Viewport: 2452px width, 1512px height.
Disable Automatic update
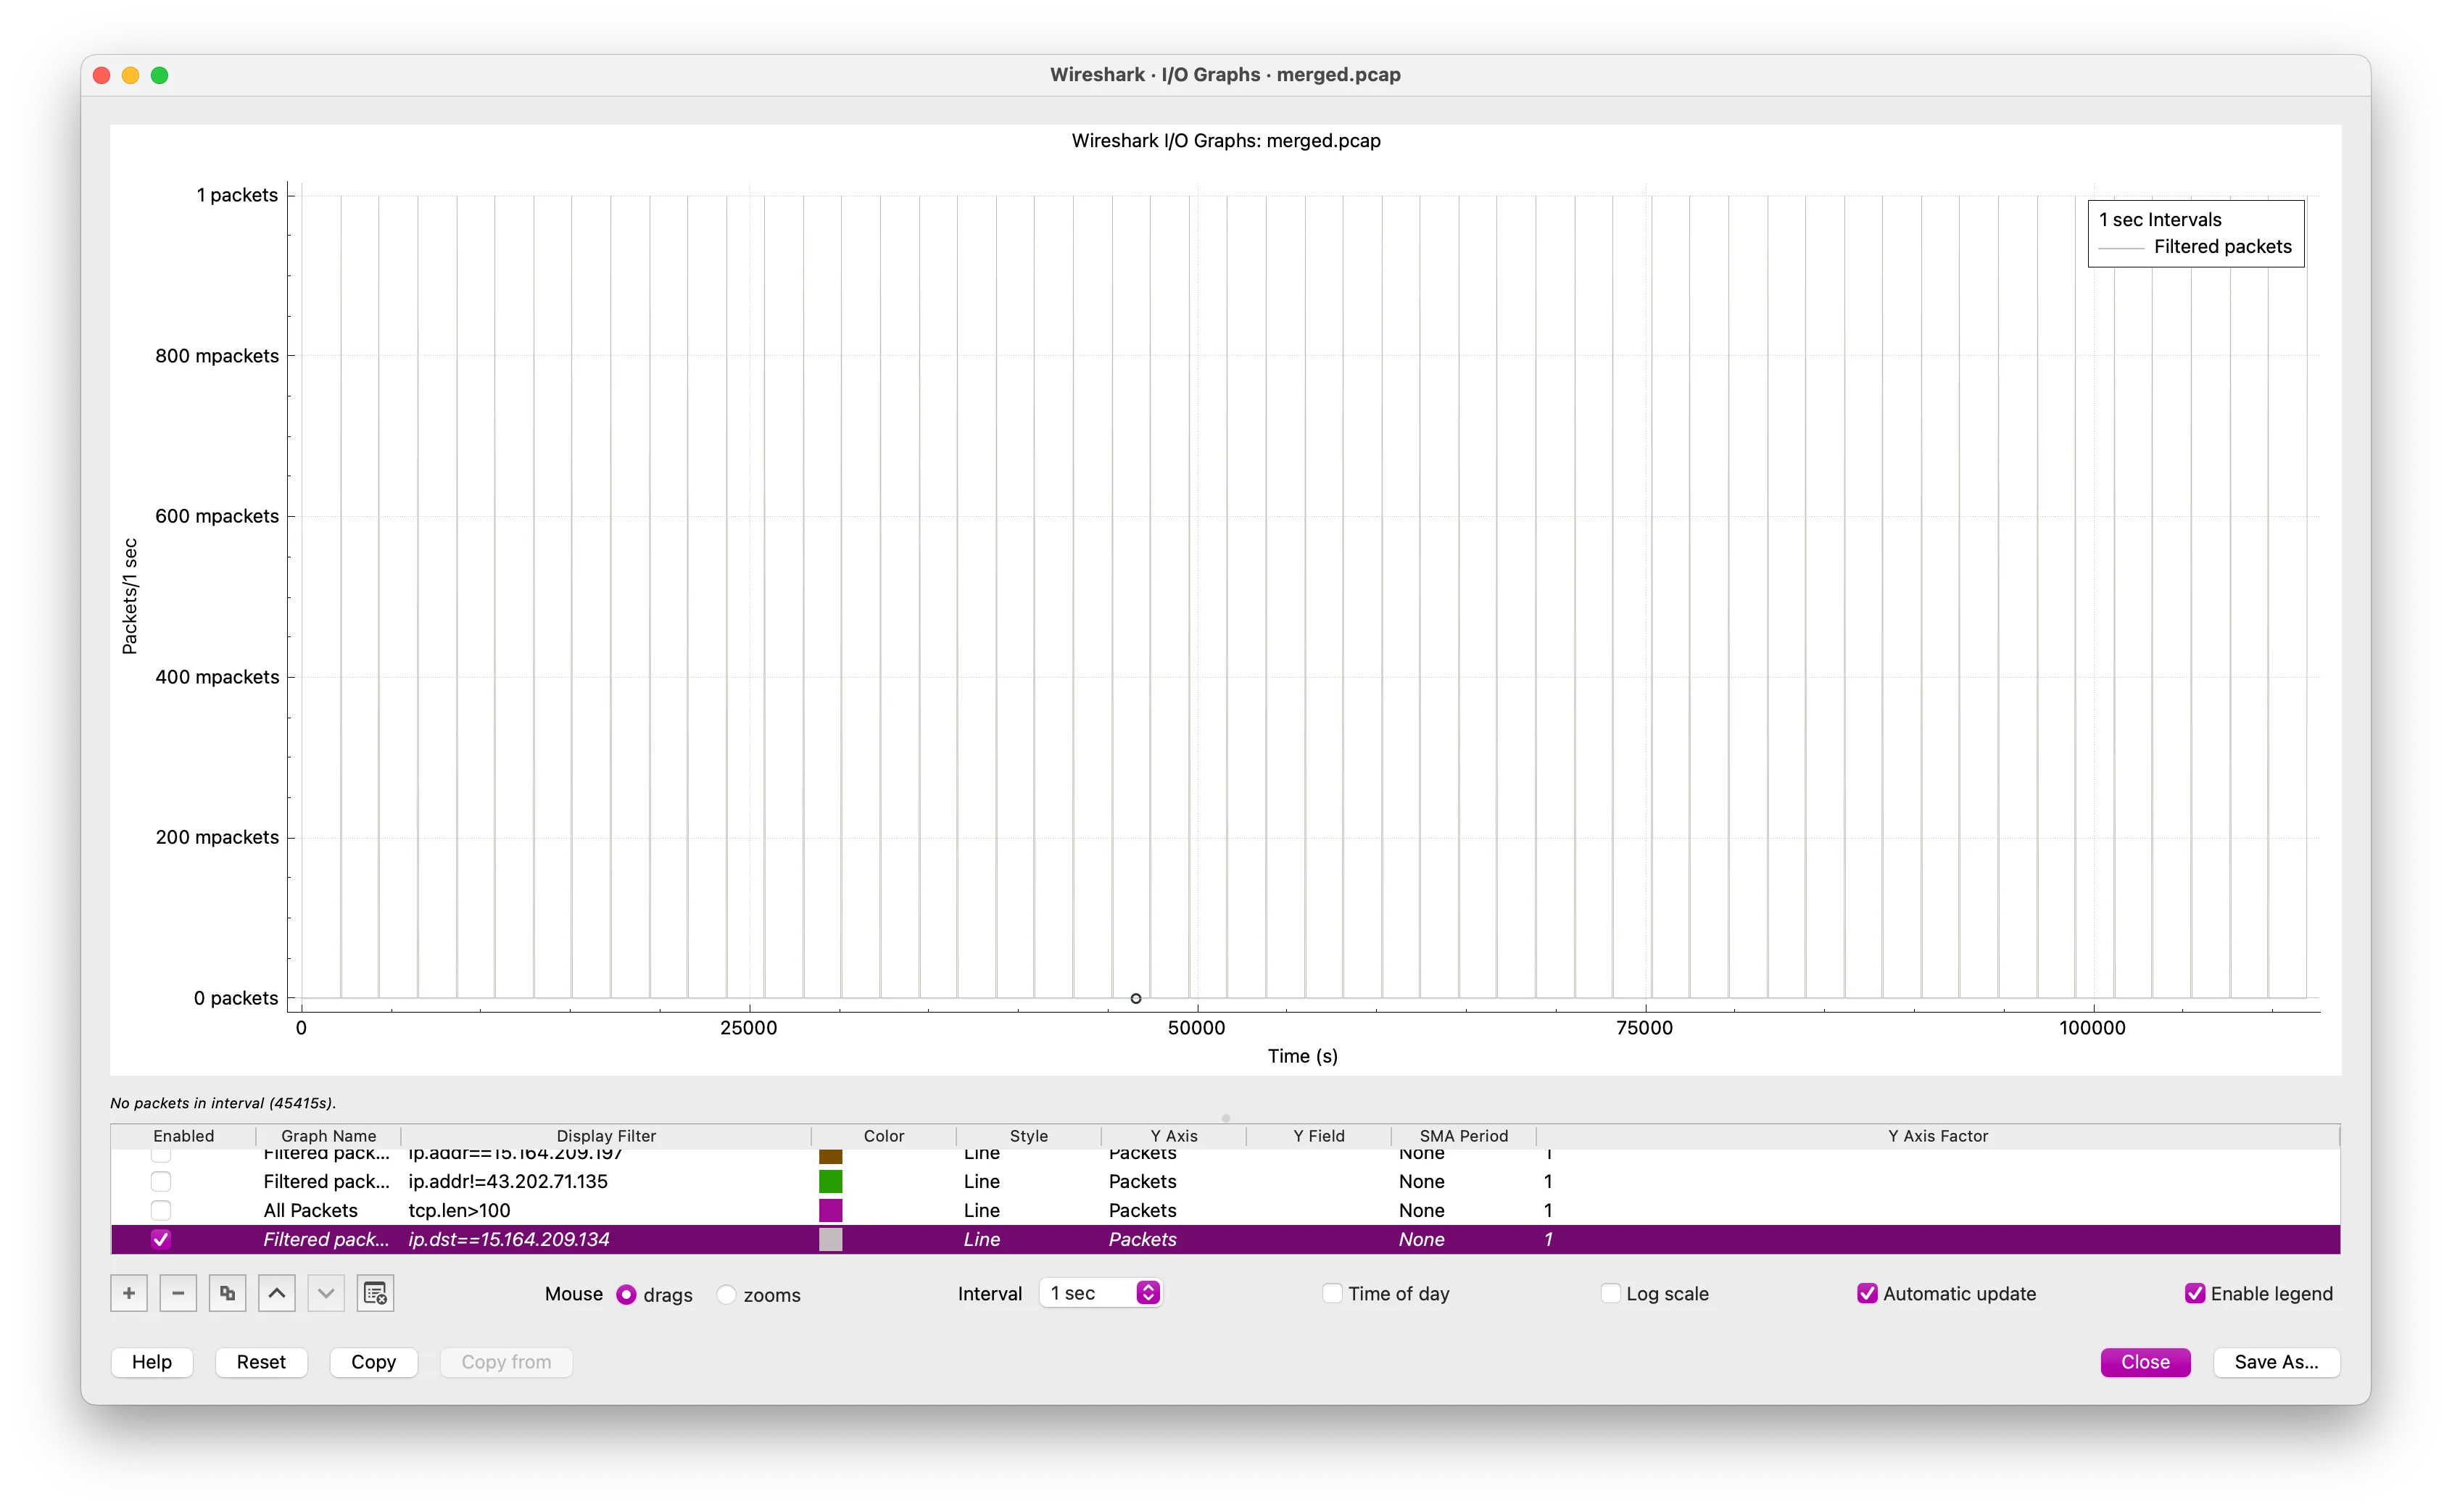coord(1866,1292)
